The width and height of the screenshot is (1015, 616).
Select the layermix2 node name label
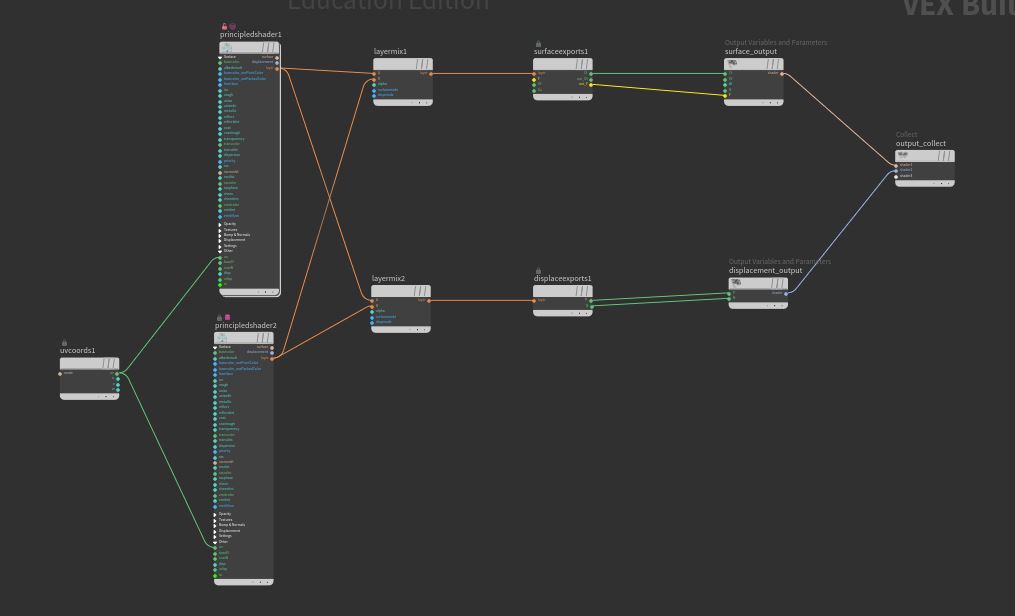(x=388, y=279)
